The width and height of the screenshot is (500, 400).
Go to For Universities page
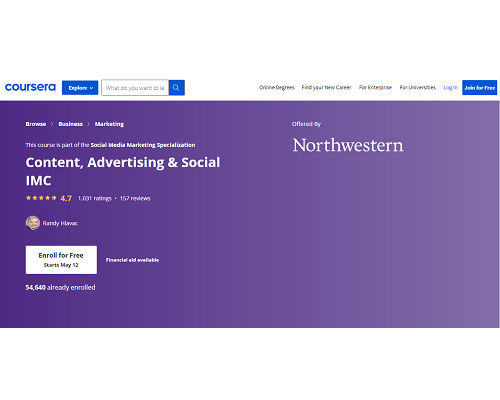(418, 87)
